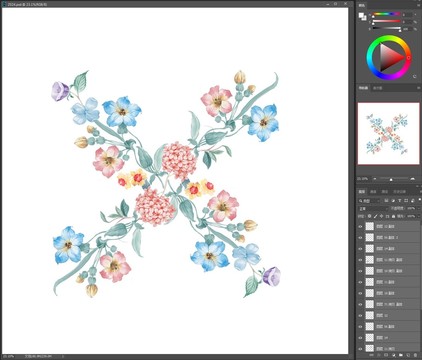Screen dimensions: 422x360
Task: Switch to the Histogram tab beside Navigator
Action: pyautogui.click(x=377, y=88)
